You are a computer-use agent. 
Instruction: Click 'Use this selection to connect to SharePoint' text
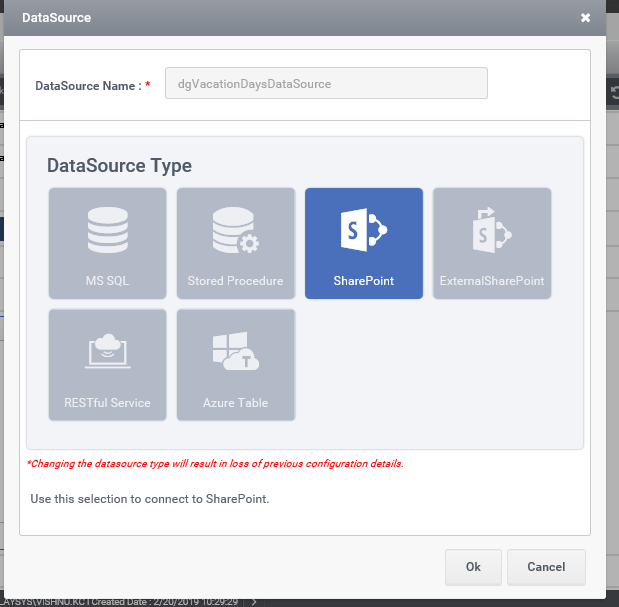pos(150,499)
